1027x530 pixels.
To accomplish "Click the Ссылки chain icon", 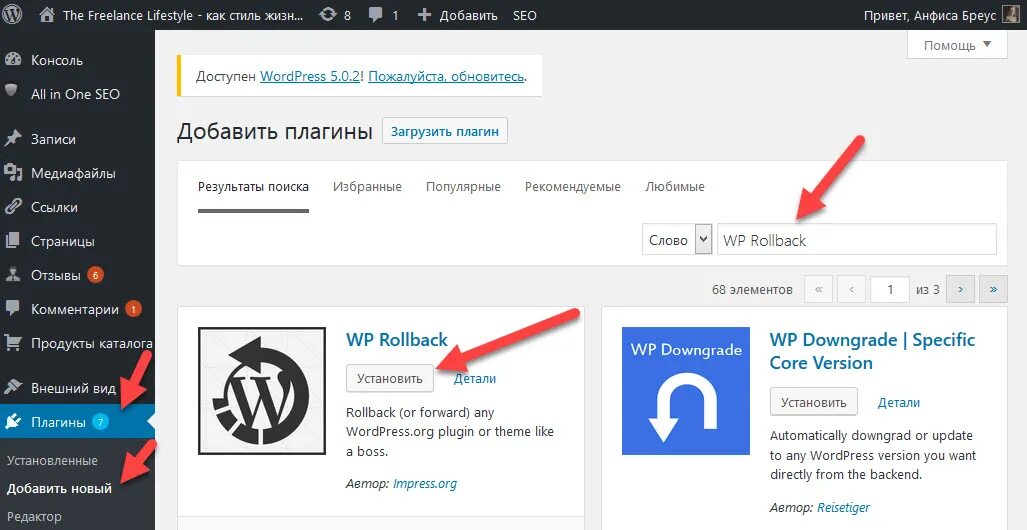I will [13, 207].
